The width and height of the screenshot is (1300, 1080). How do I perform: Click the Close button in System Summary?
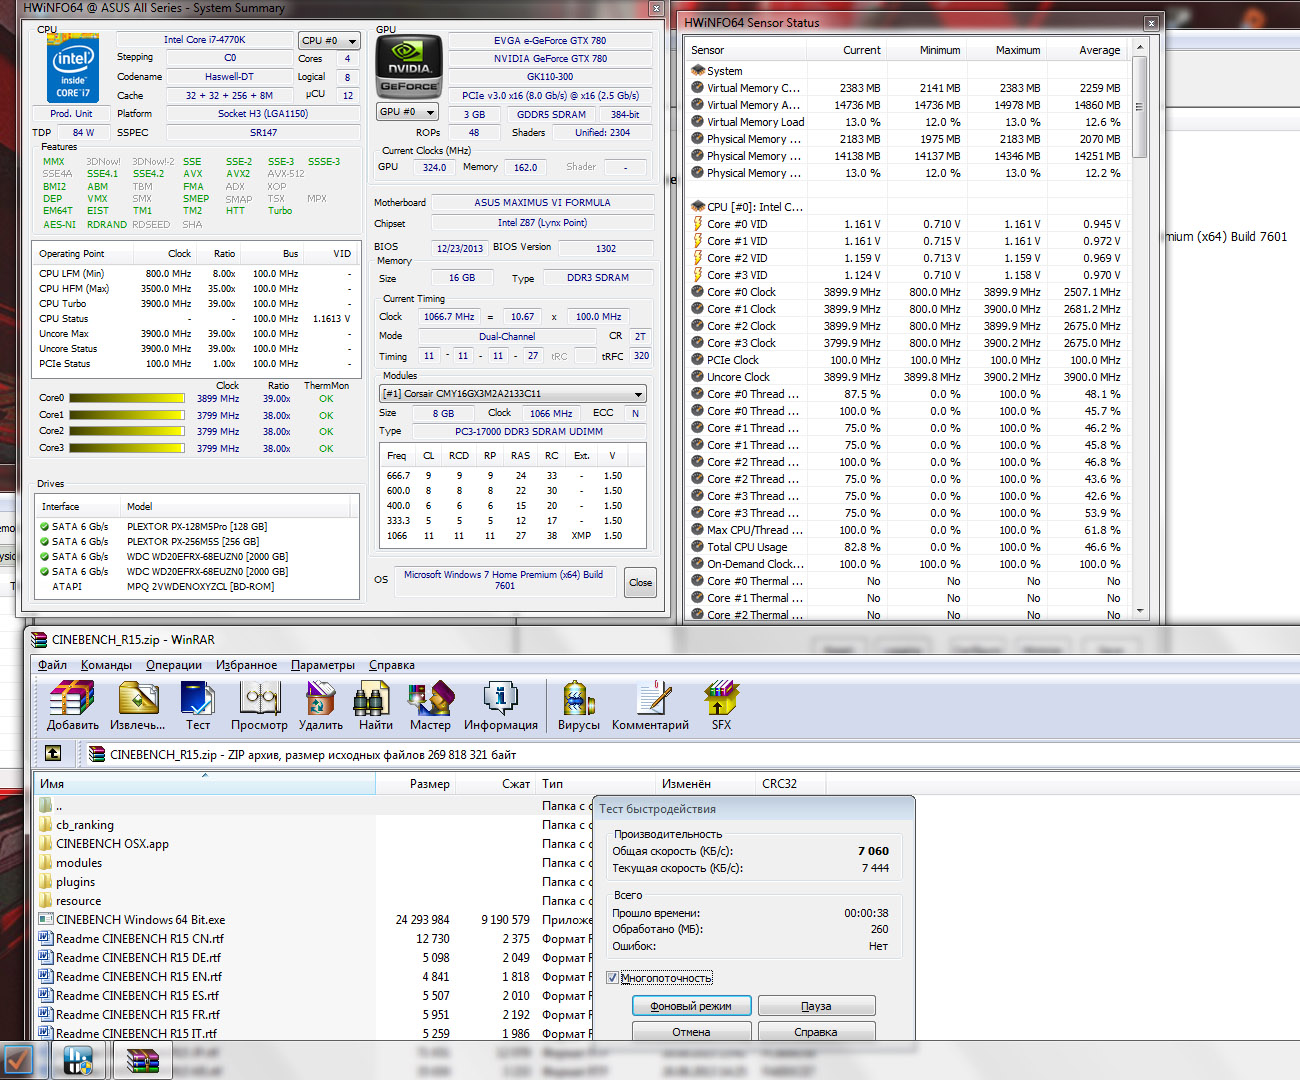(x=640, y=582)
